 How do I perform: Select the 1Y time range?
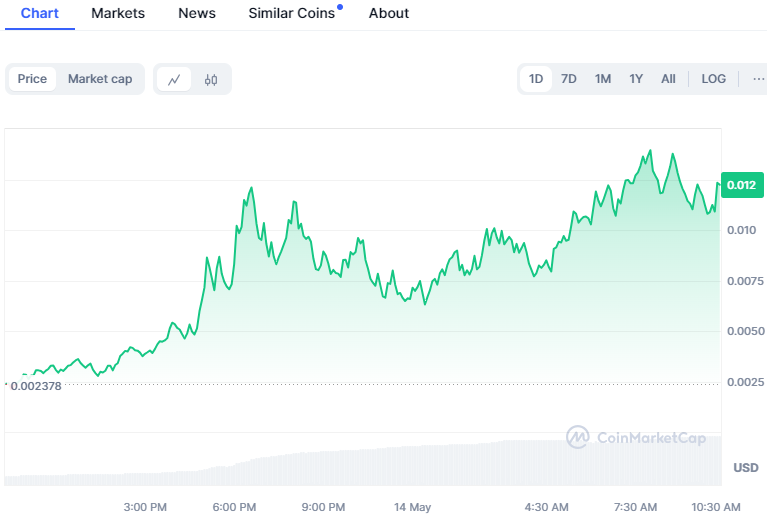click(636, 79)
